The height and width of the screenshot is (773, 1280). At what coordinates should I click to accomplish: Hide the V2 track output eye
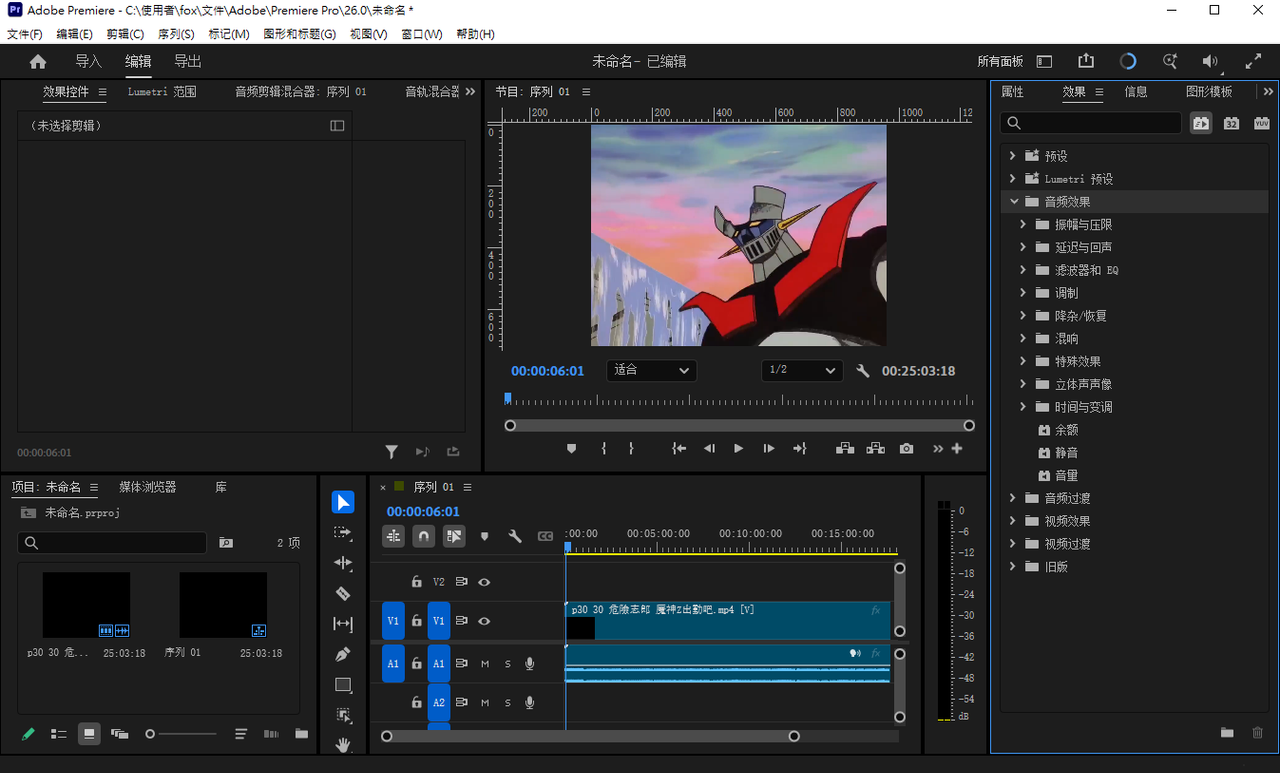coord(484,582)
